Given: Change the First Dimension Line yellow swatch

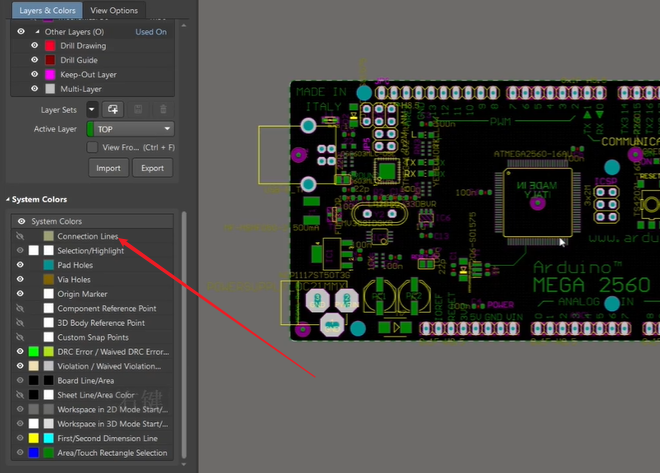Looking at the screenshot, I should (x=34, y=438).
